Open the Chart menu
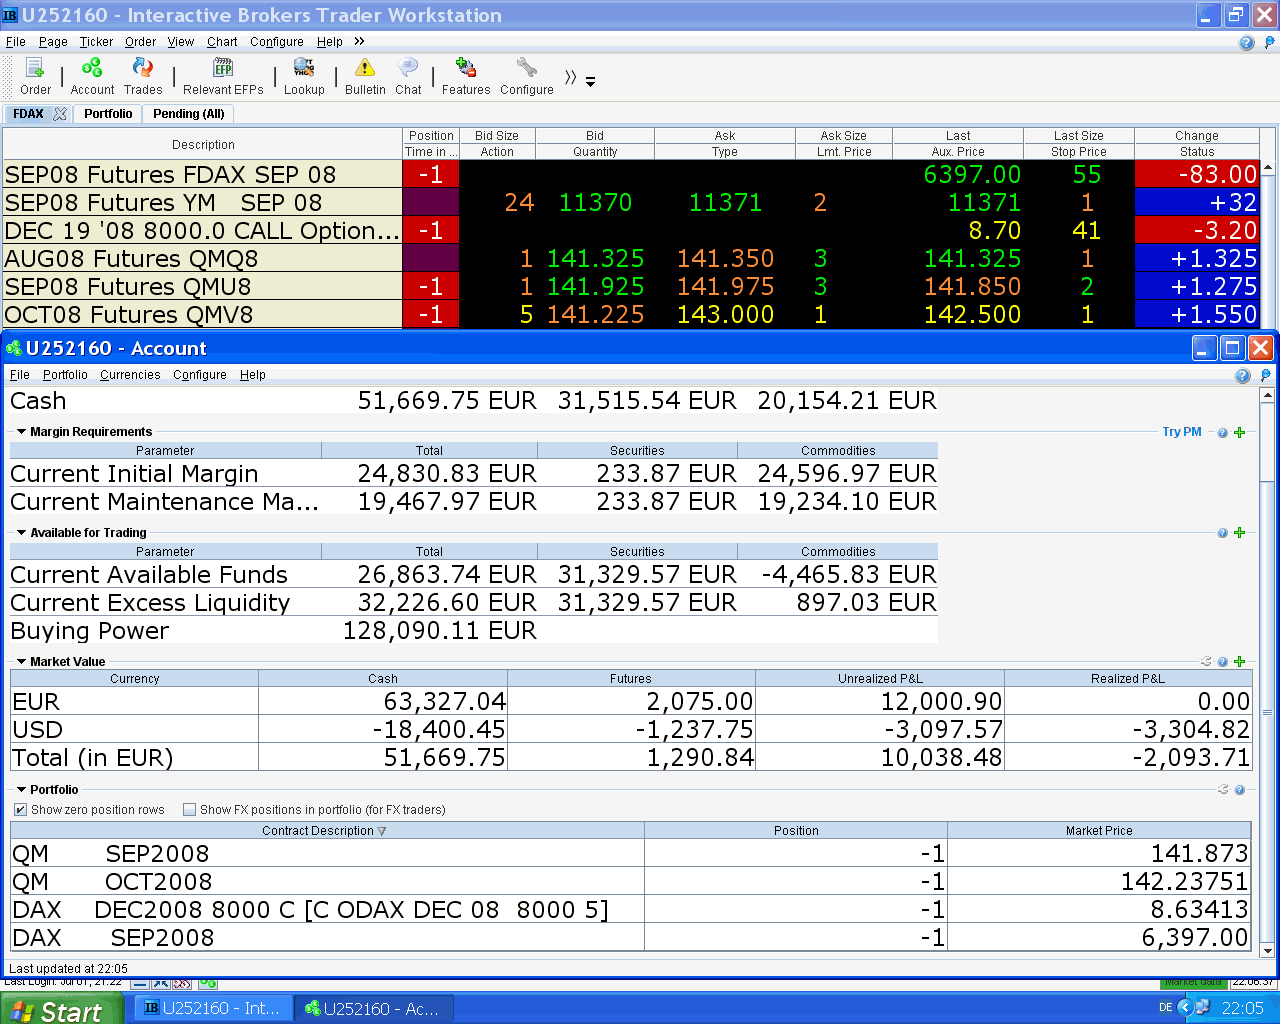 [222, 42]
